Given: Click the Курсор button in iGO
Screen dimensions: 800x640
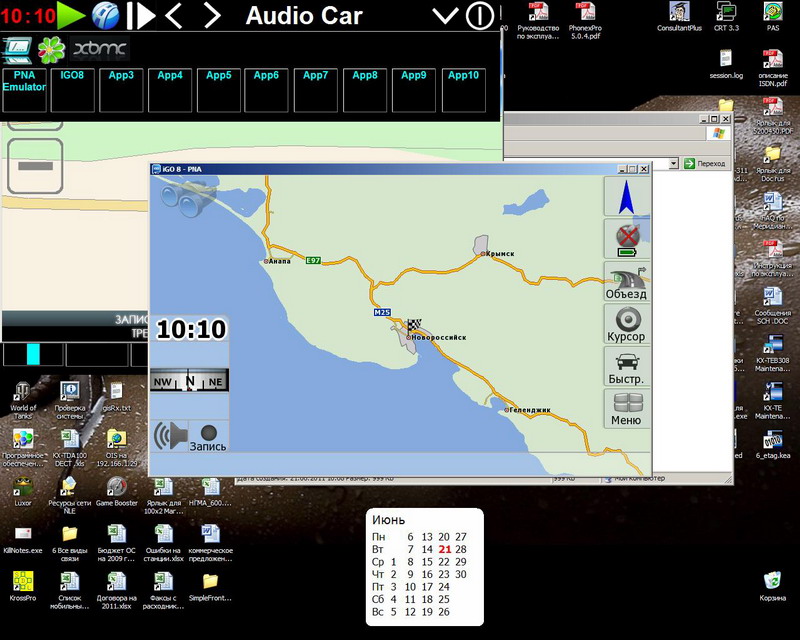Looking at the screenshot, I should pyautogui.click(x=627, y=325).
